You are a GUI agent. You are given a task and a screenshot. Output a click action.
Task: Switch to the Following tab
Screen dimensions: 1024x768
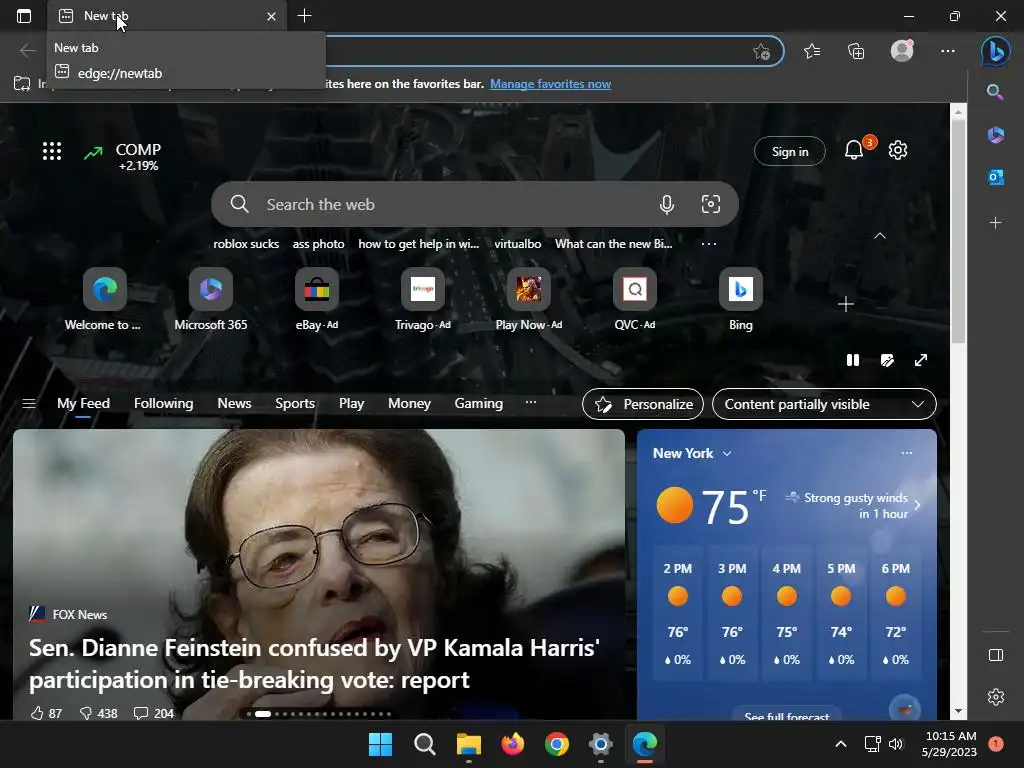pyautogui.click(x=163, y=404)
